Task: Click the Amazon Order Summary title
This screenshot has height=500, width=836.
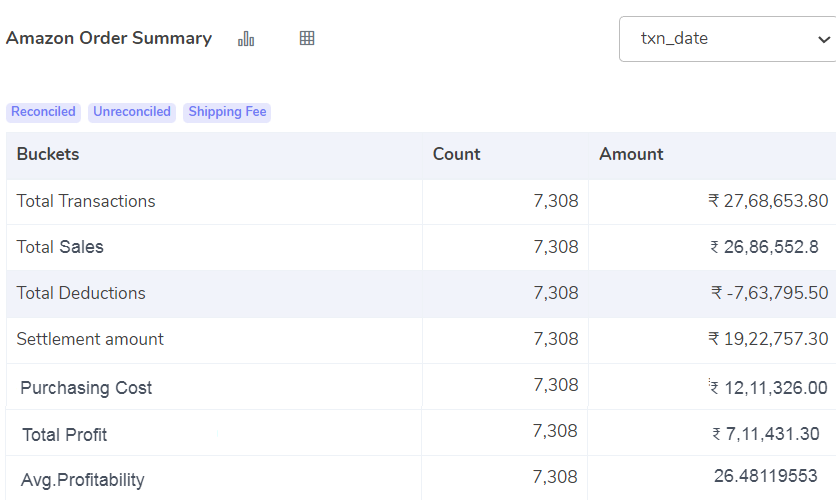Action: tap(109, 38)
